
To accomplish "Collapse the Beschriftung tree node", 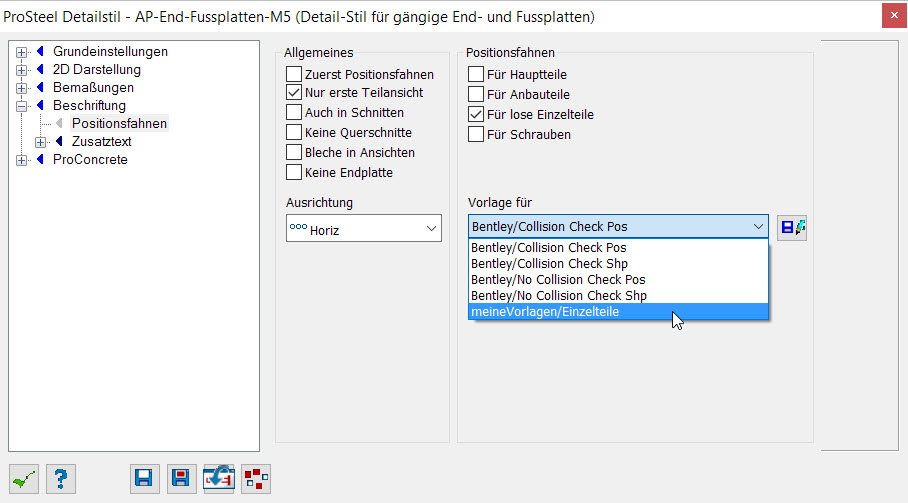I will (21, 106).
